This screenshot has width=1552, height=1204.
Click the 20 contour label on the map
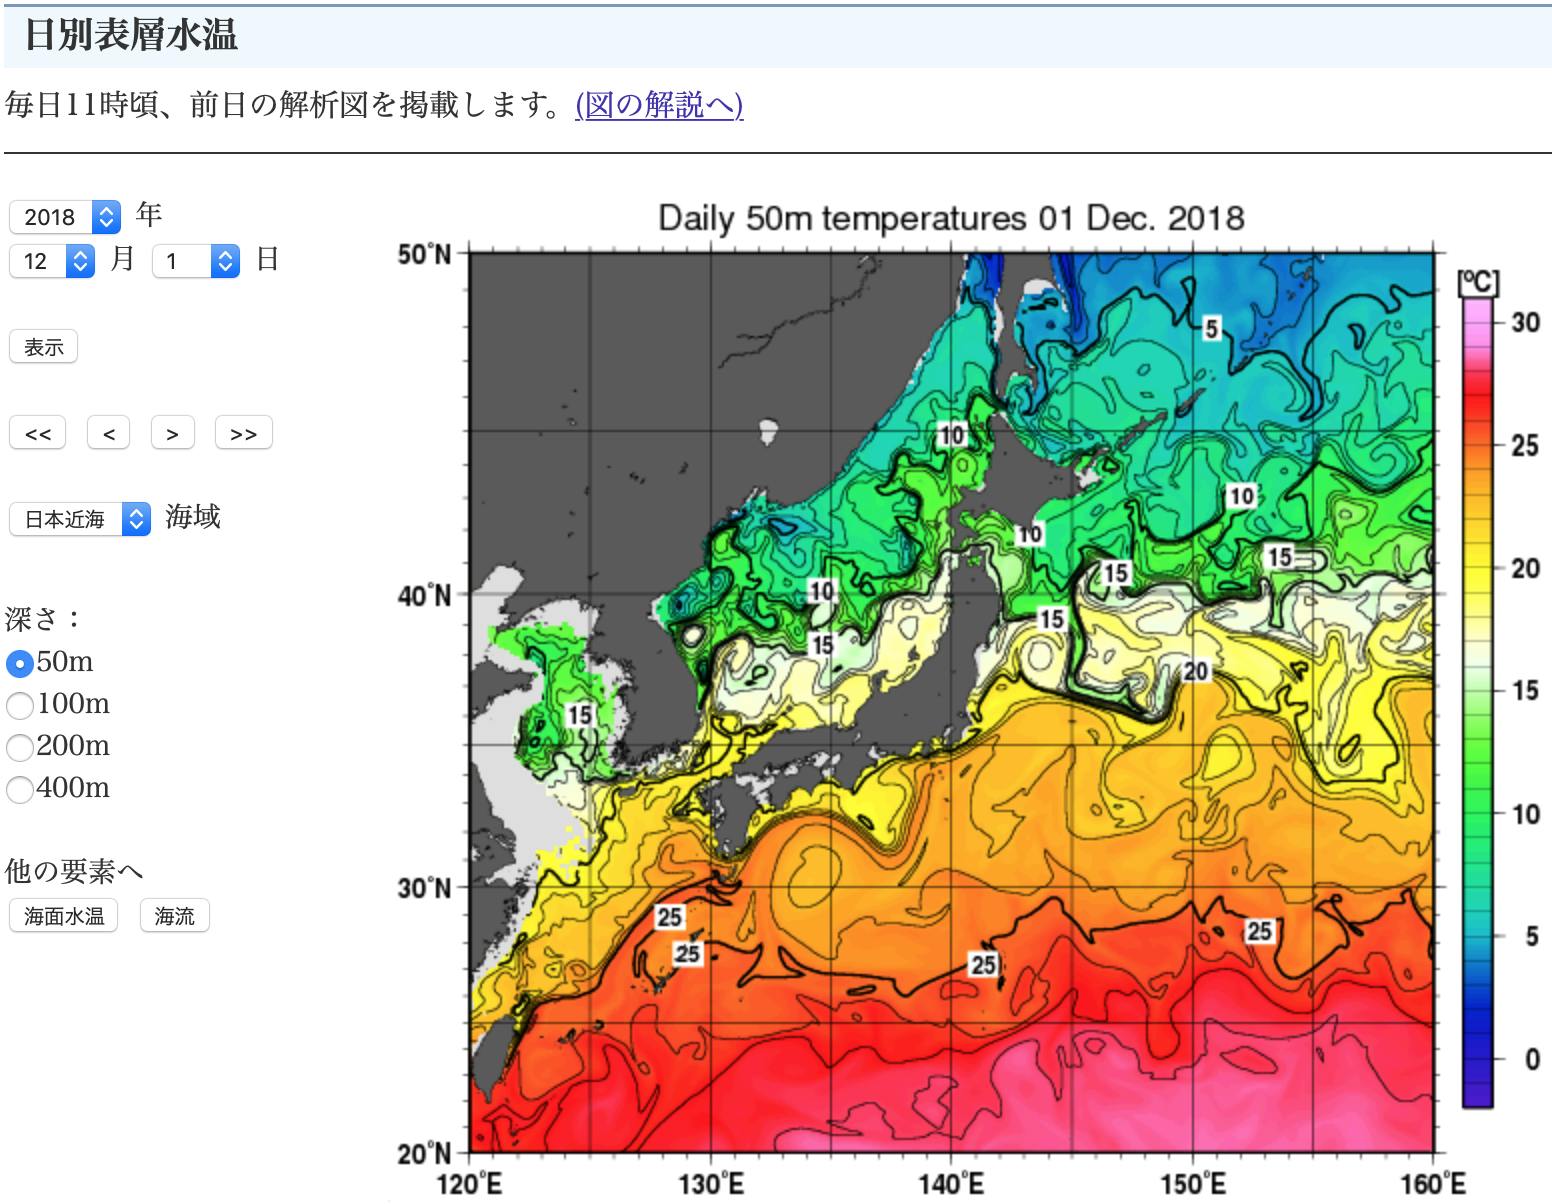pos(1196,671)
